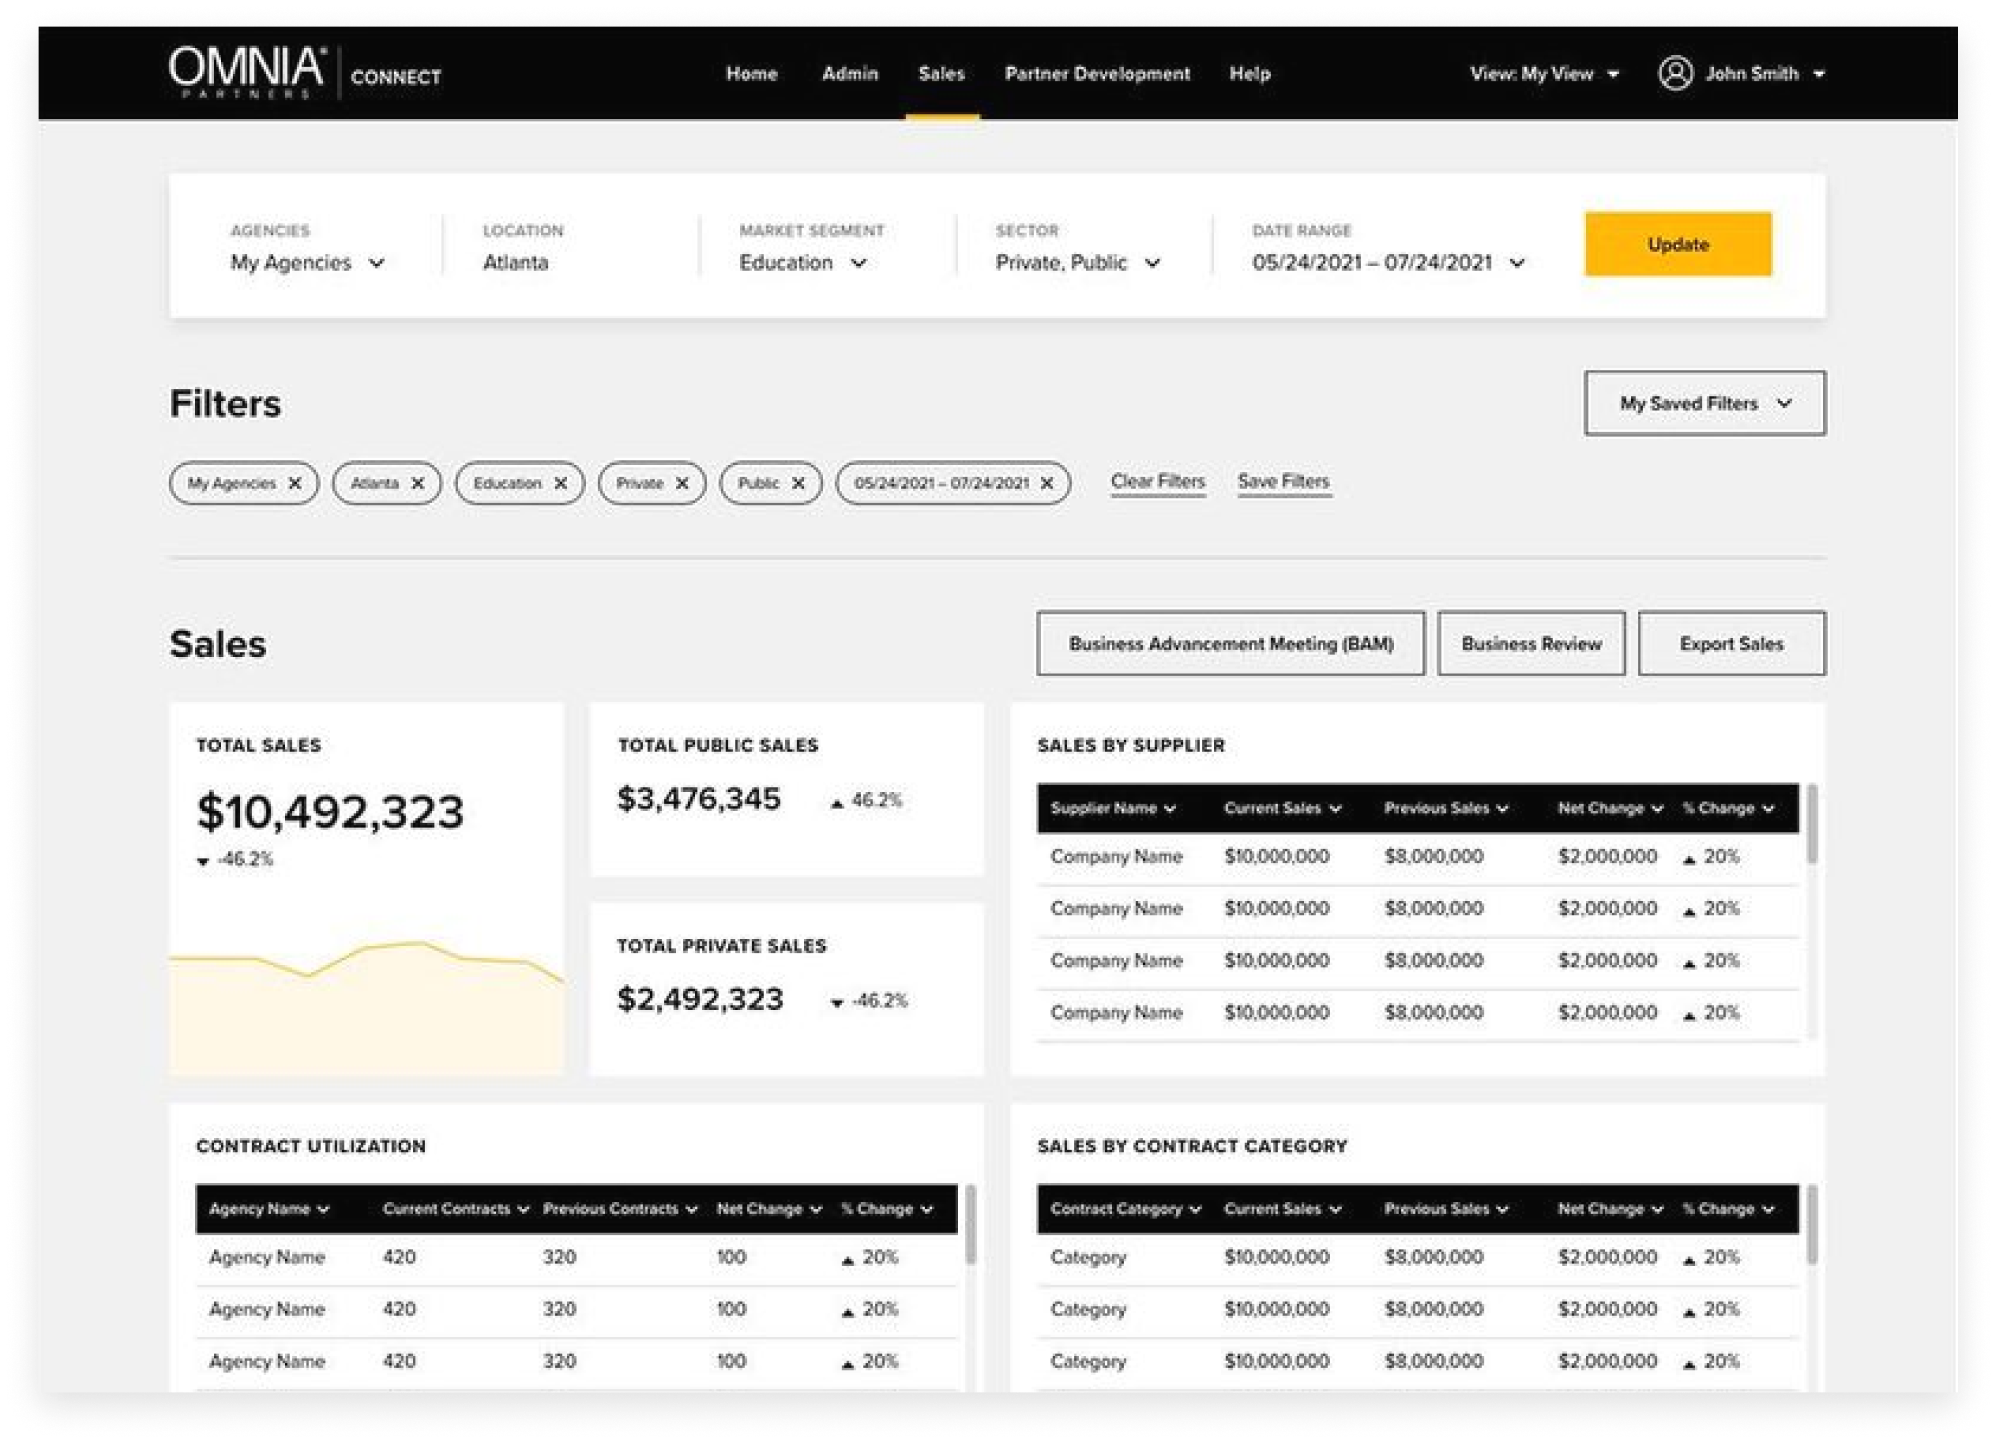Select the Sales navigation tab

point(941,73)
